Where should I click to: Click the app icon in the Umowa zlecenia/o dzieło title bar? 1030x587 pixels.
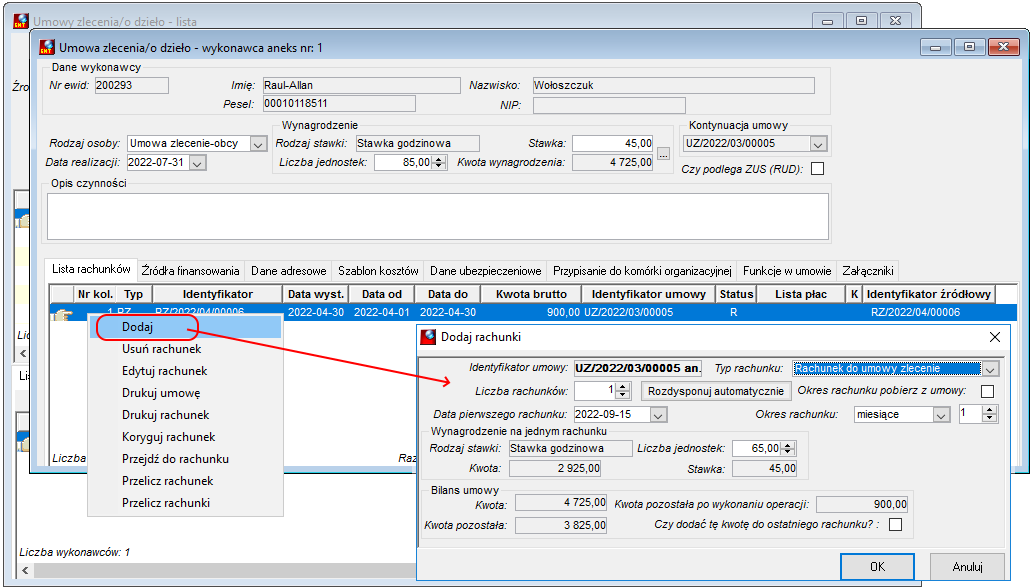[x=47, y=47]
